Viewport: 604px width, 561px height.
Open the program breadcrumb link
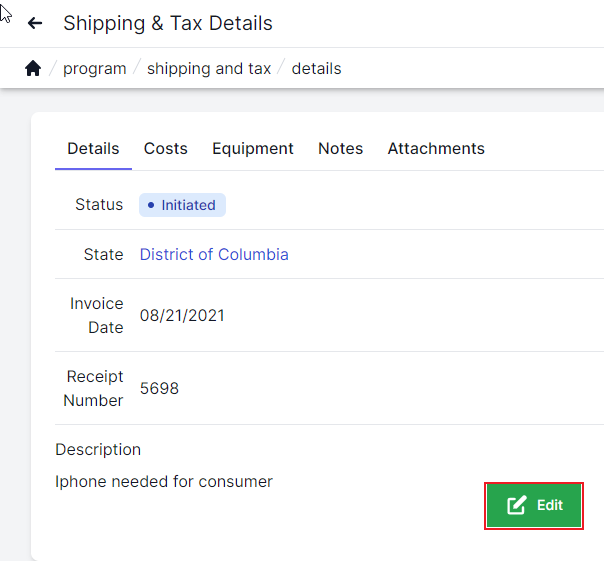tap(94, 69)
